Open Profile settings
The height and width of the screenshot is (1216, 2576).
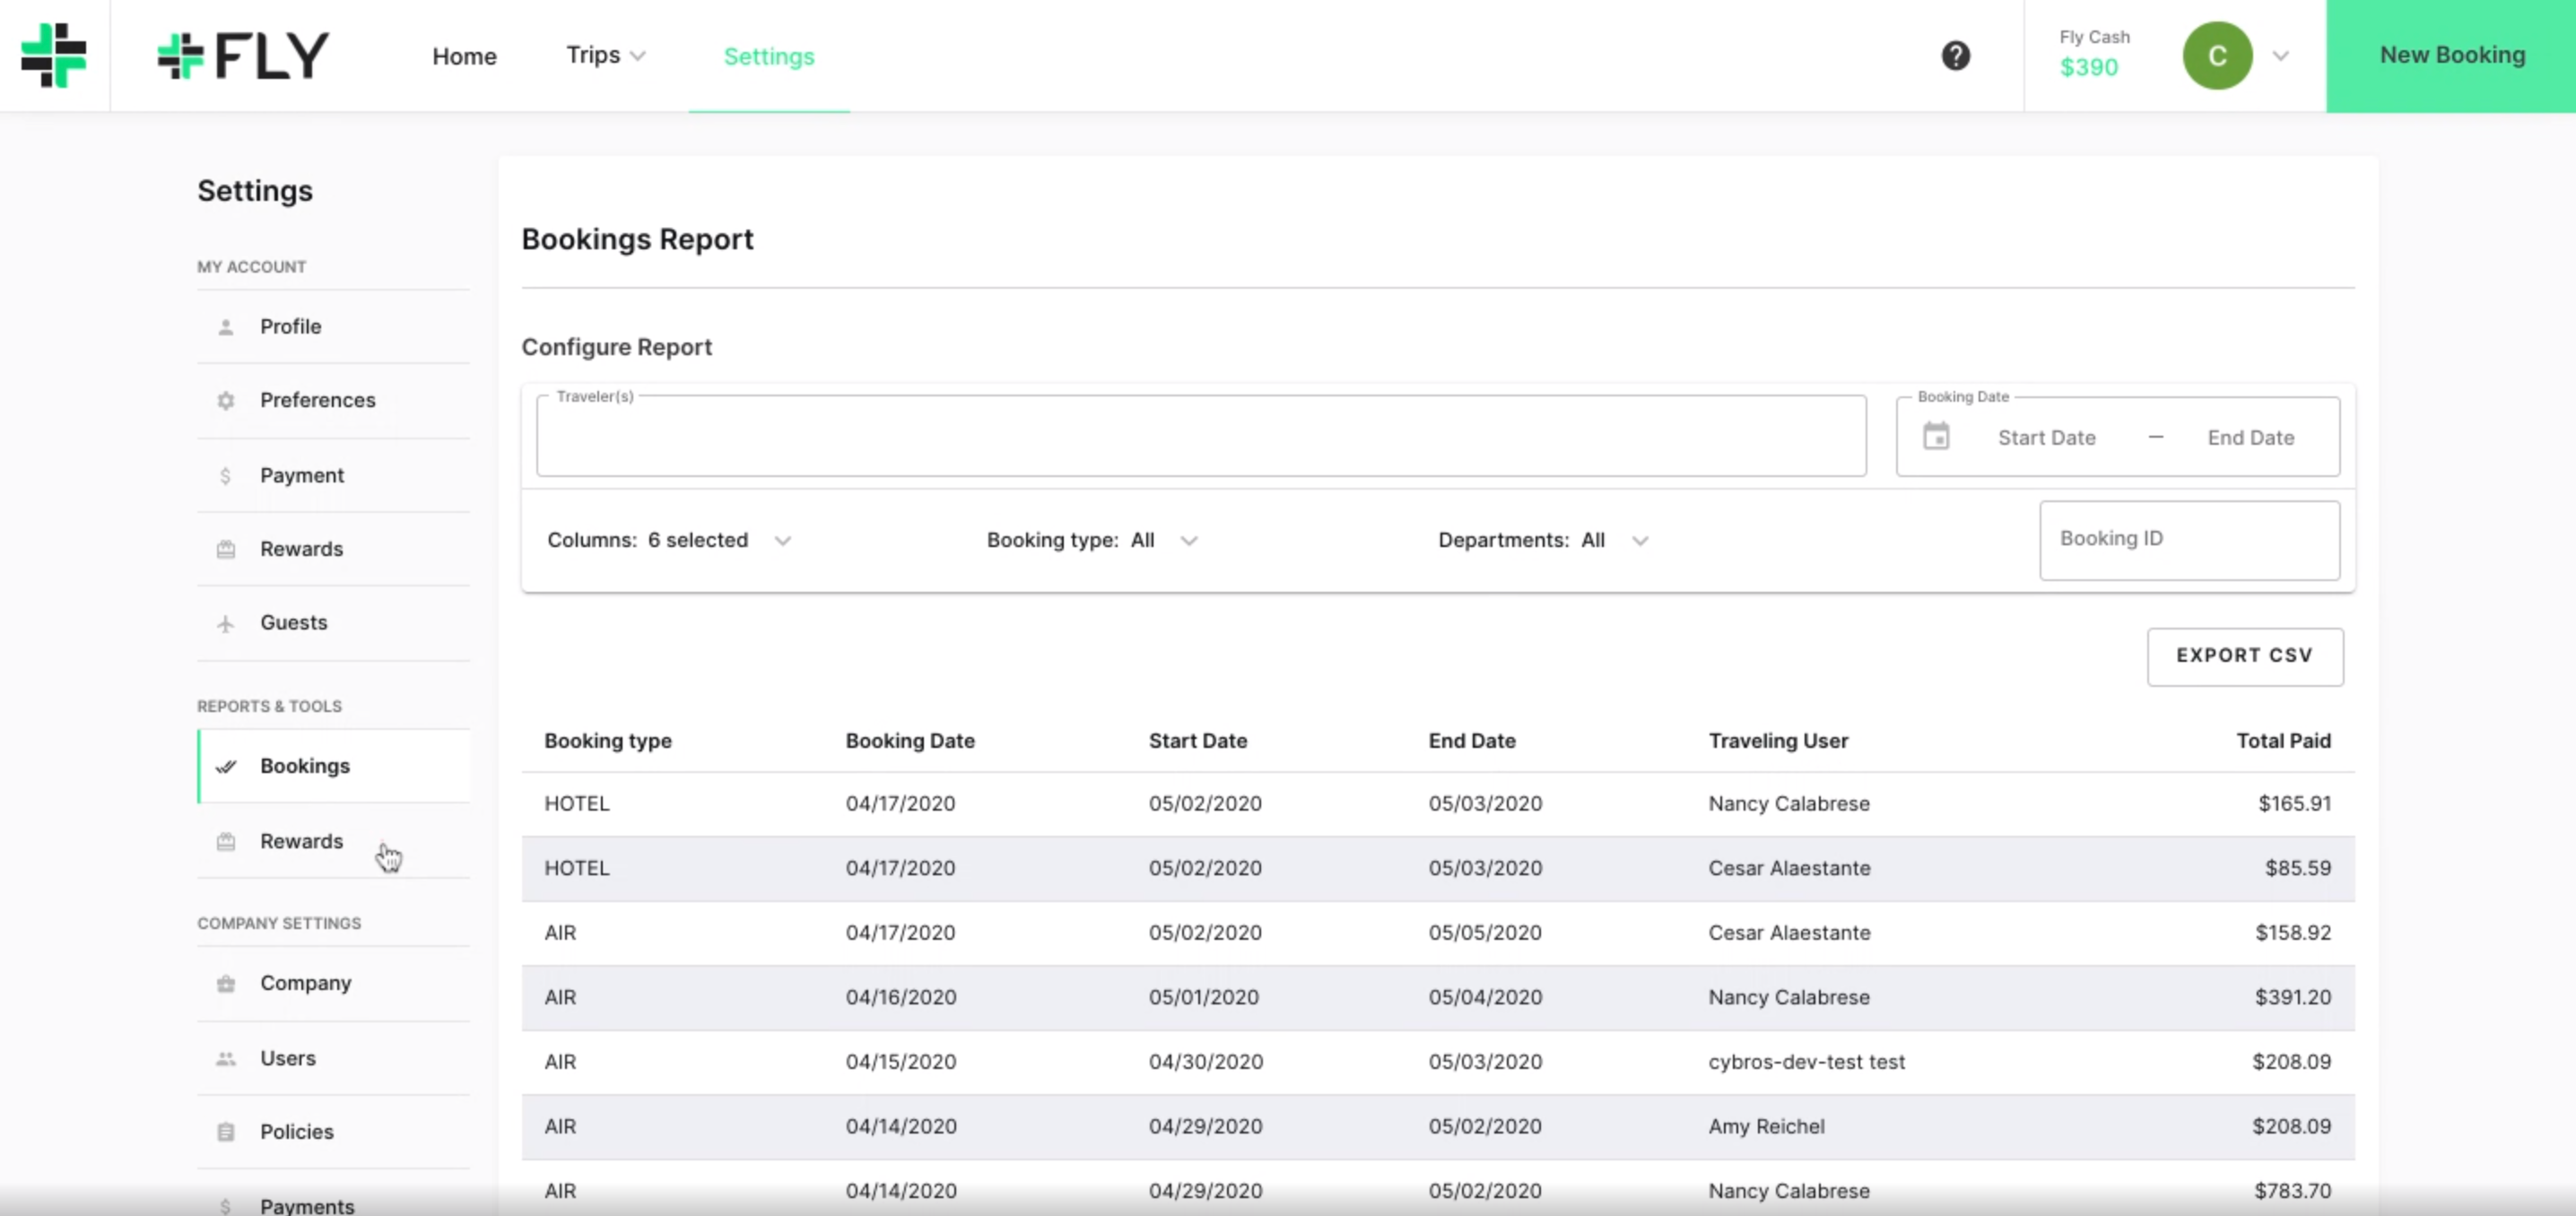333,327
